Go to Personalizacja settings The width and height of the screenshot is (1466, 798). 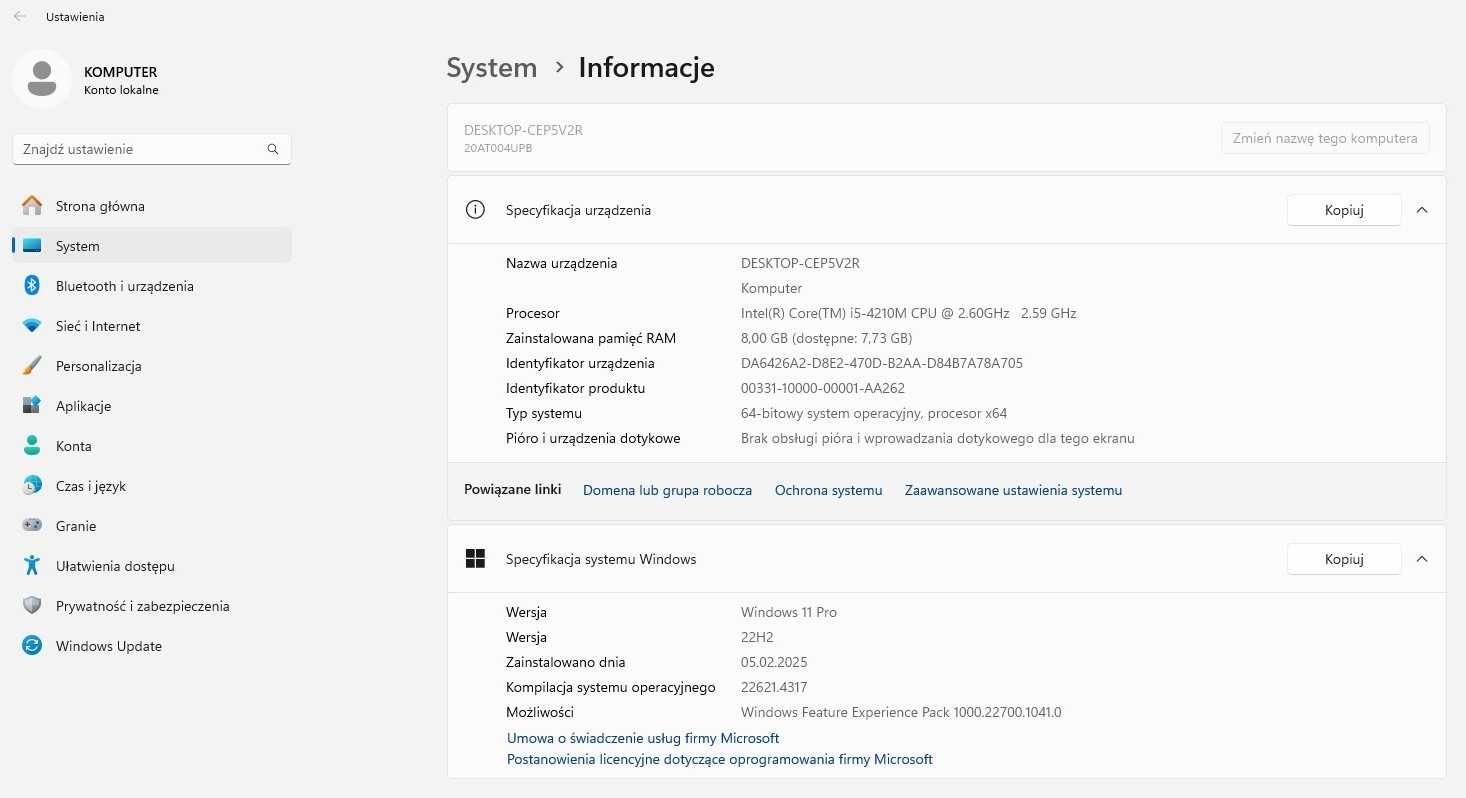coord(152,366)
